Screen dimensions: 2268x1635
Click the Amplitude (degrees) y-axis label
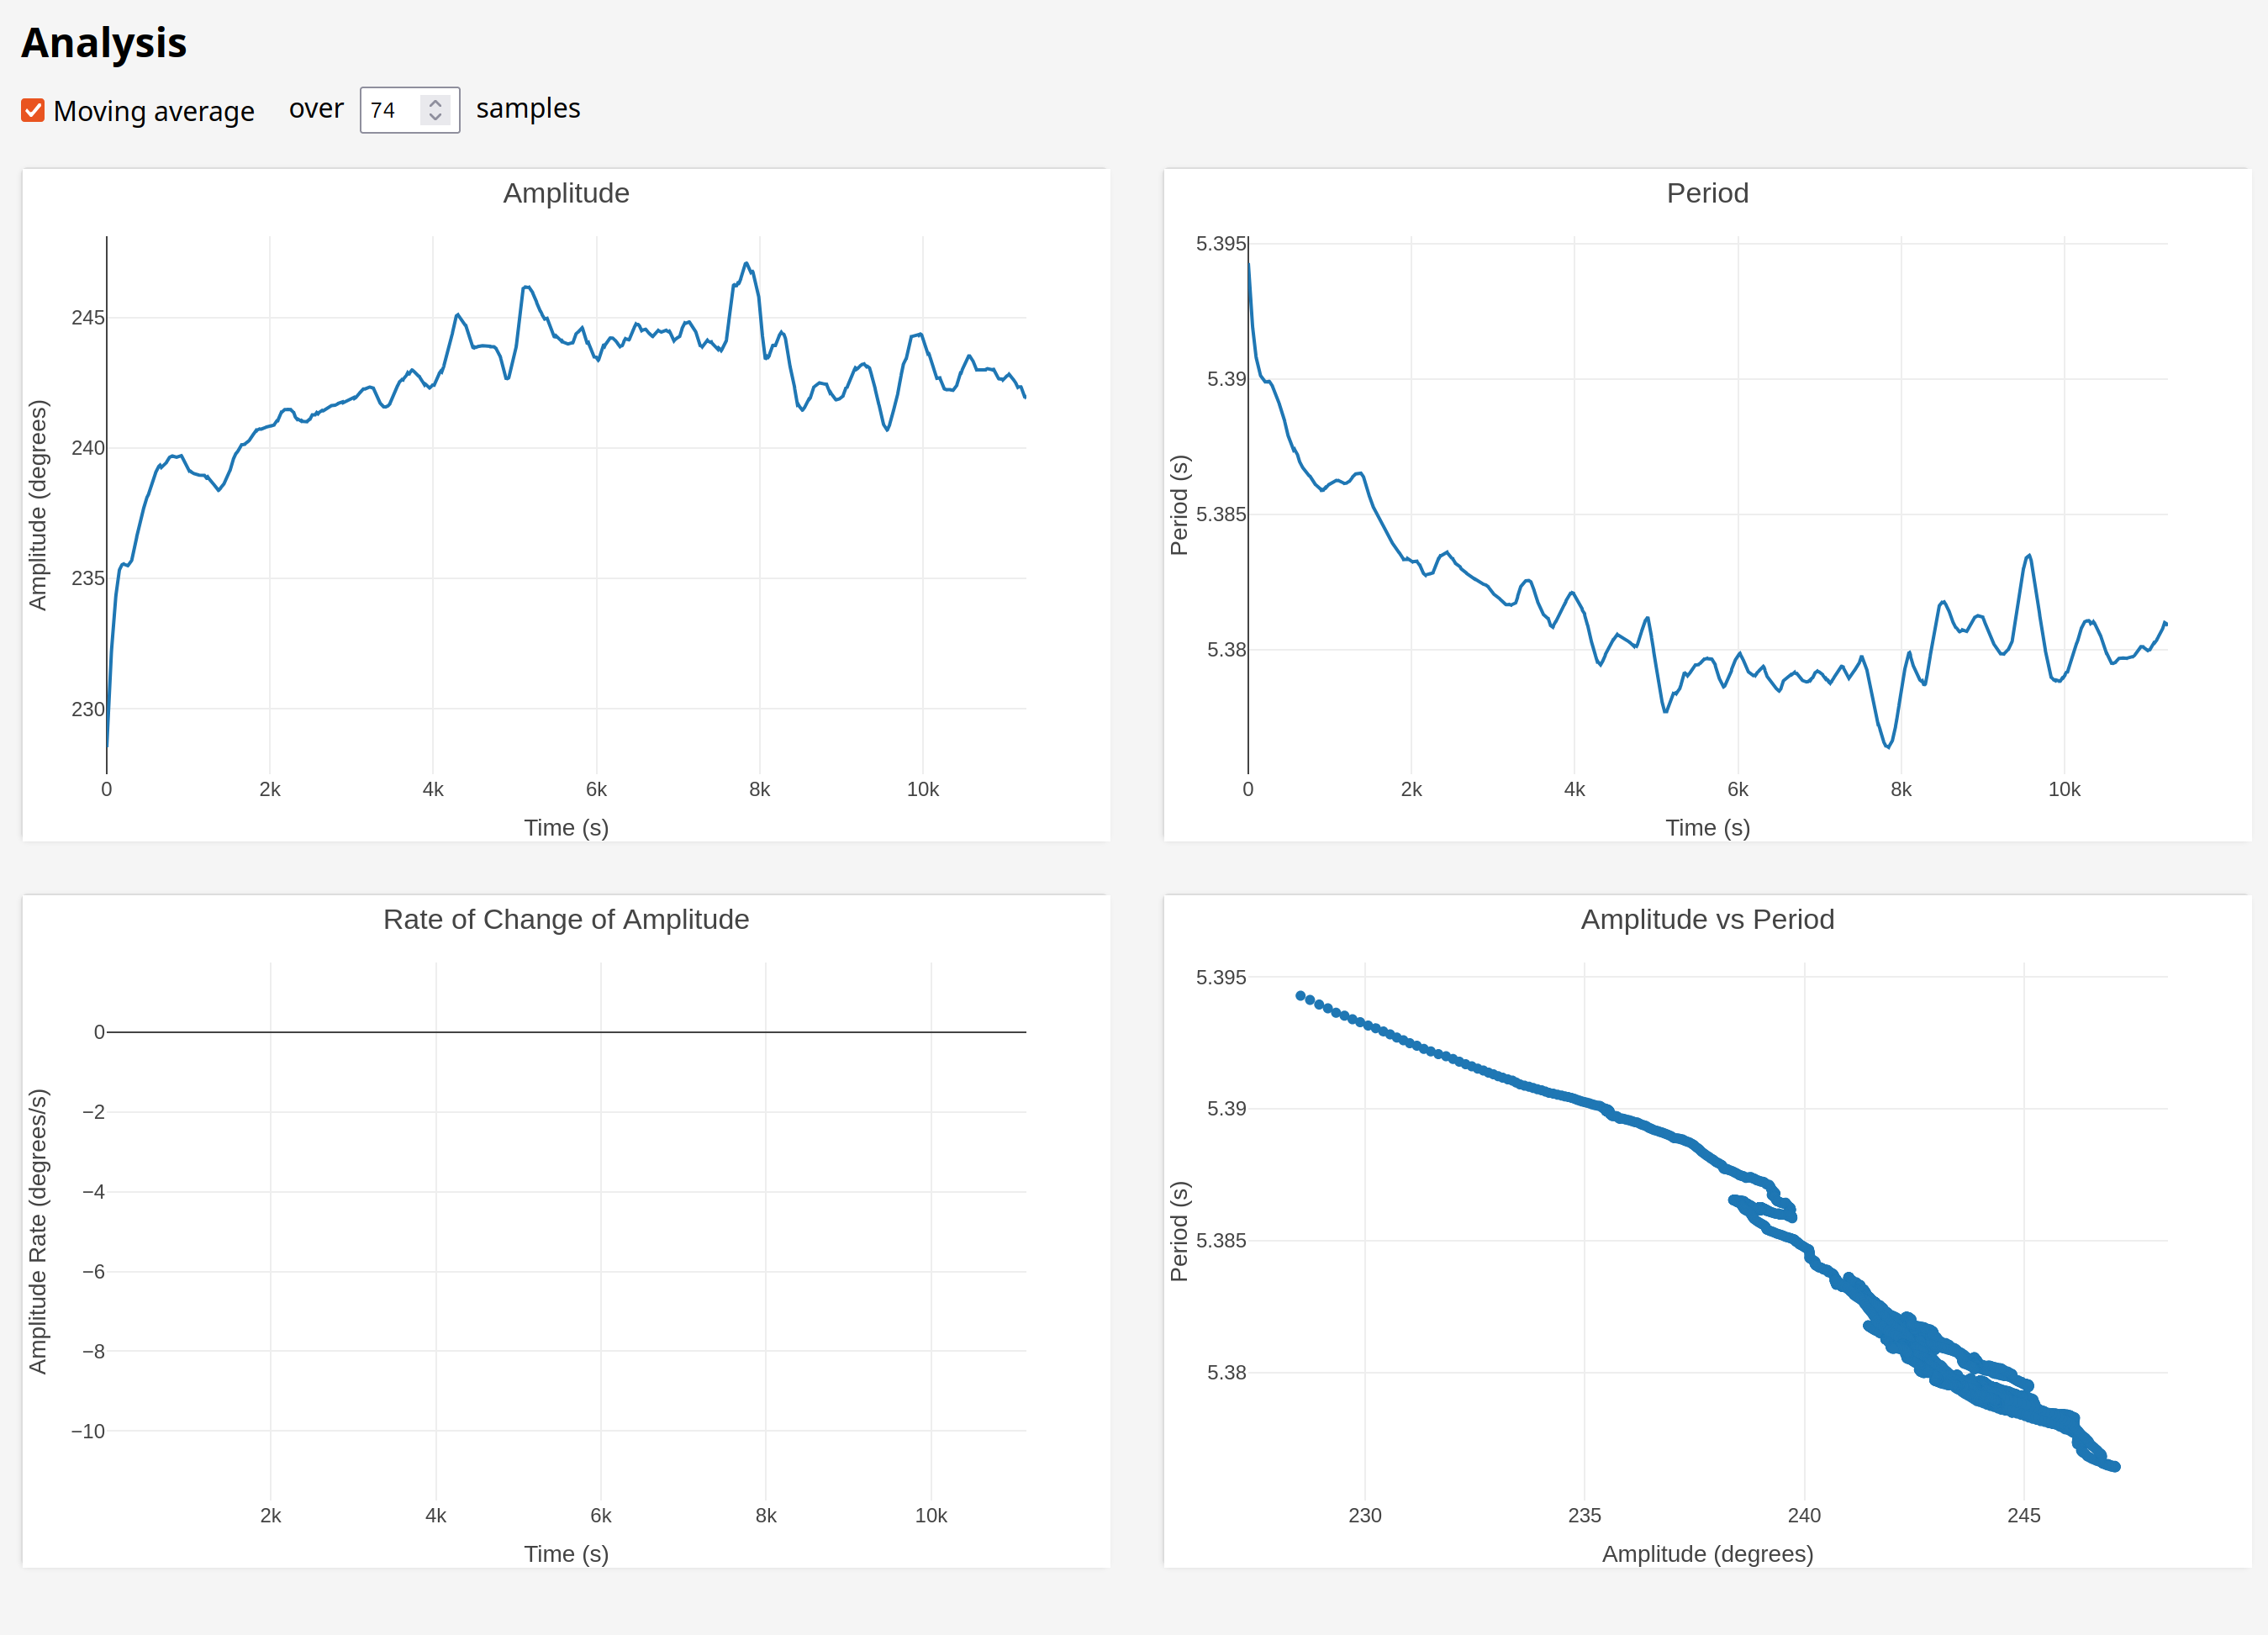click(38, 505)
